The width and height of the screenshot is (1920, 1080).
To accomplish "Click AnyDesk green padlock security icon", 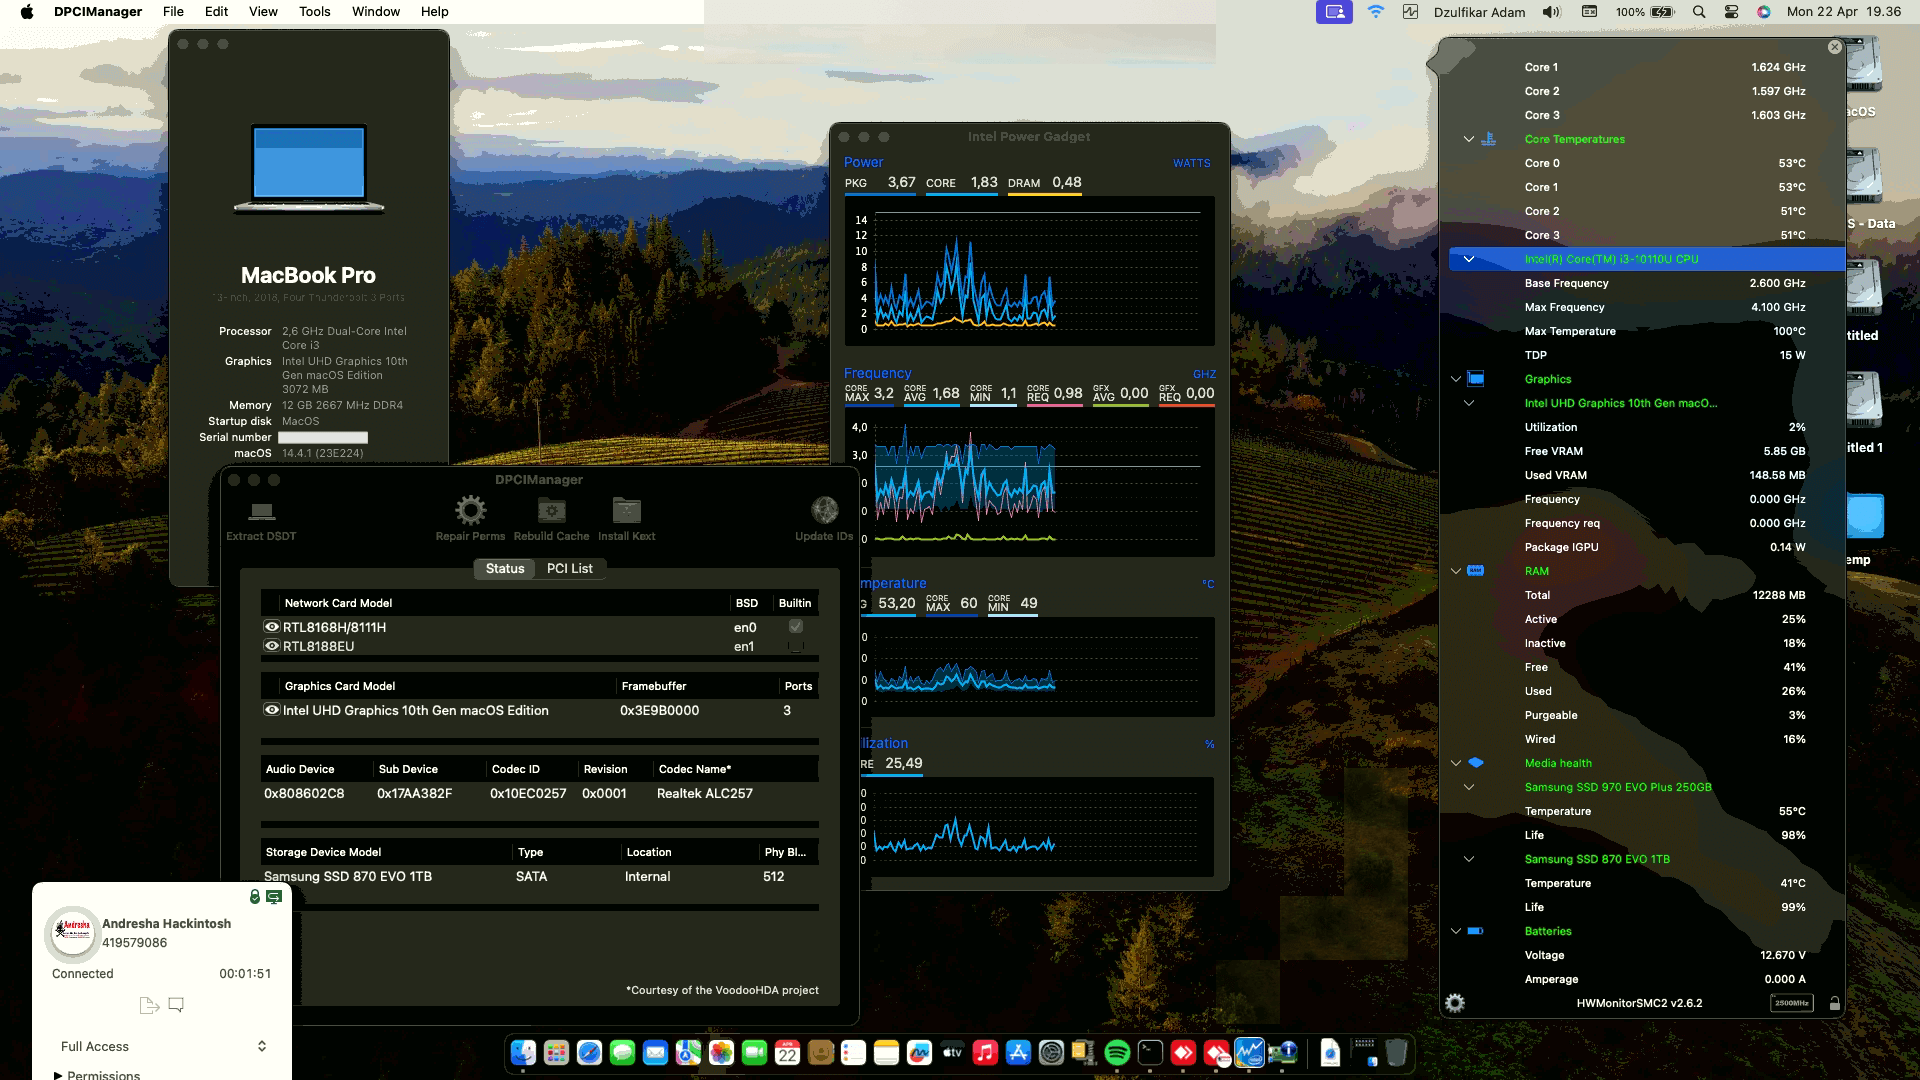I will pyautogui.click(x=255, y=897).
